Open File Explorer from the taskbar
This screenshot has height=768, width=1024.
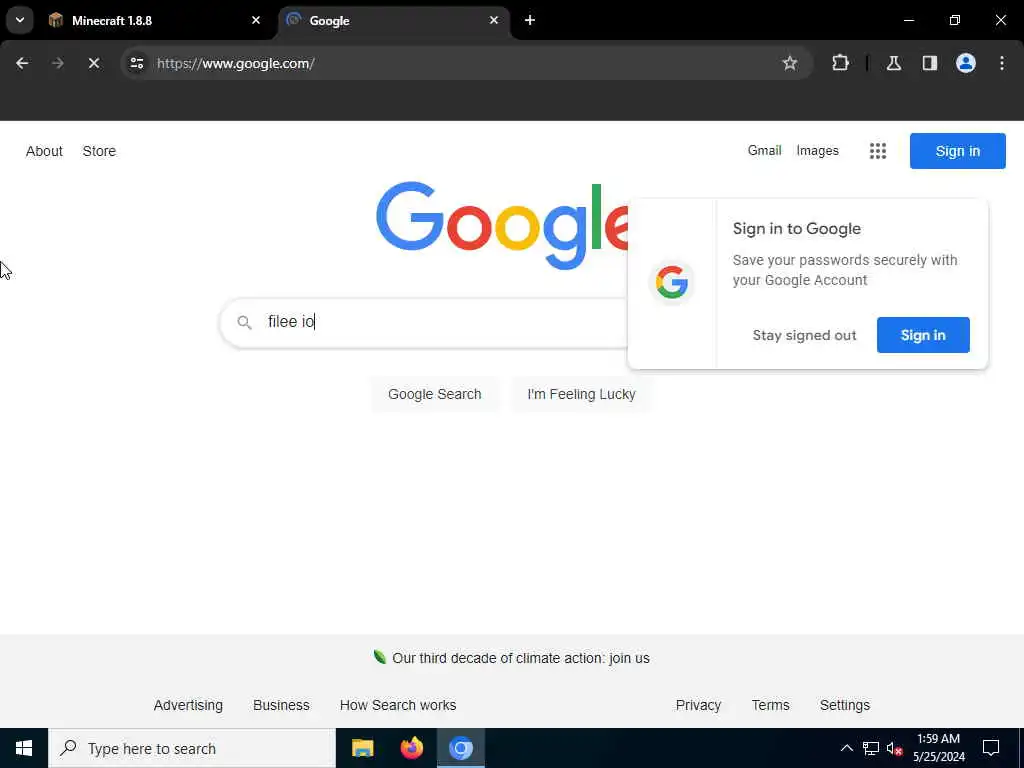362,748
